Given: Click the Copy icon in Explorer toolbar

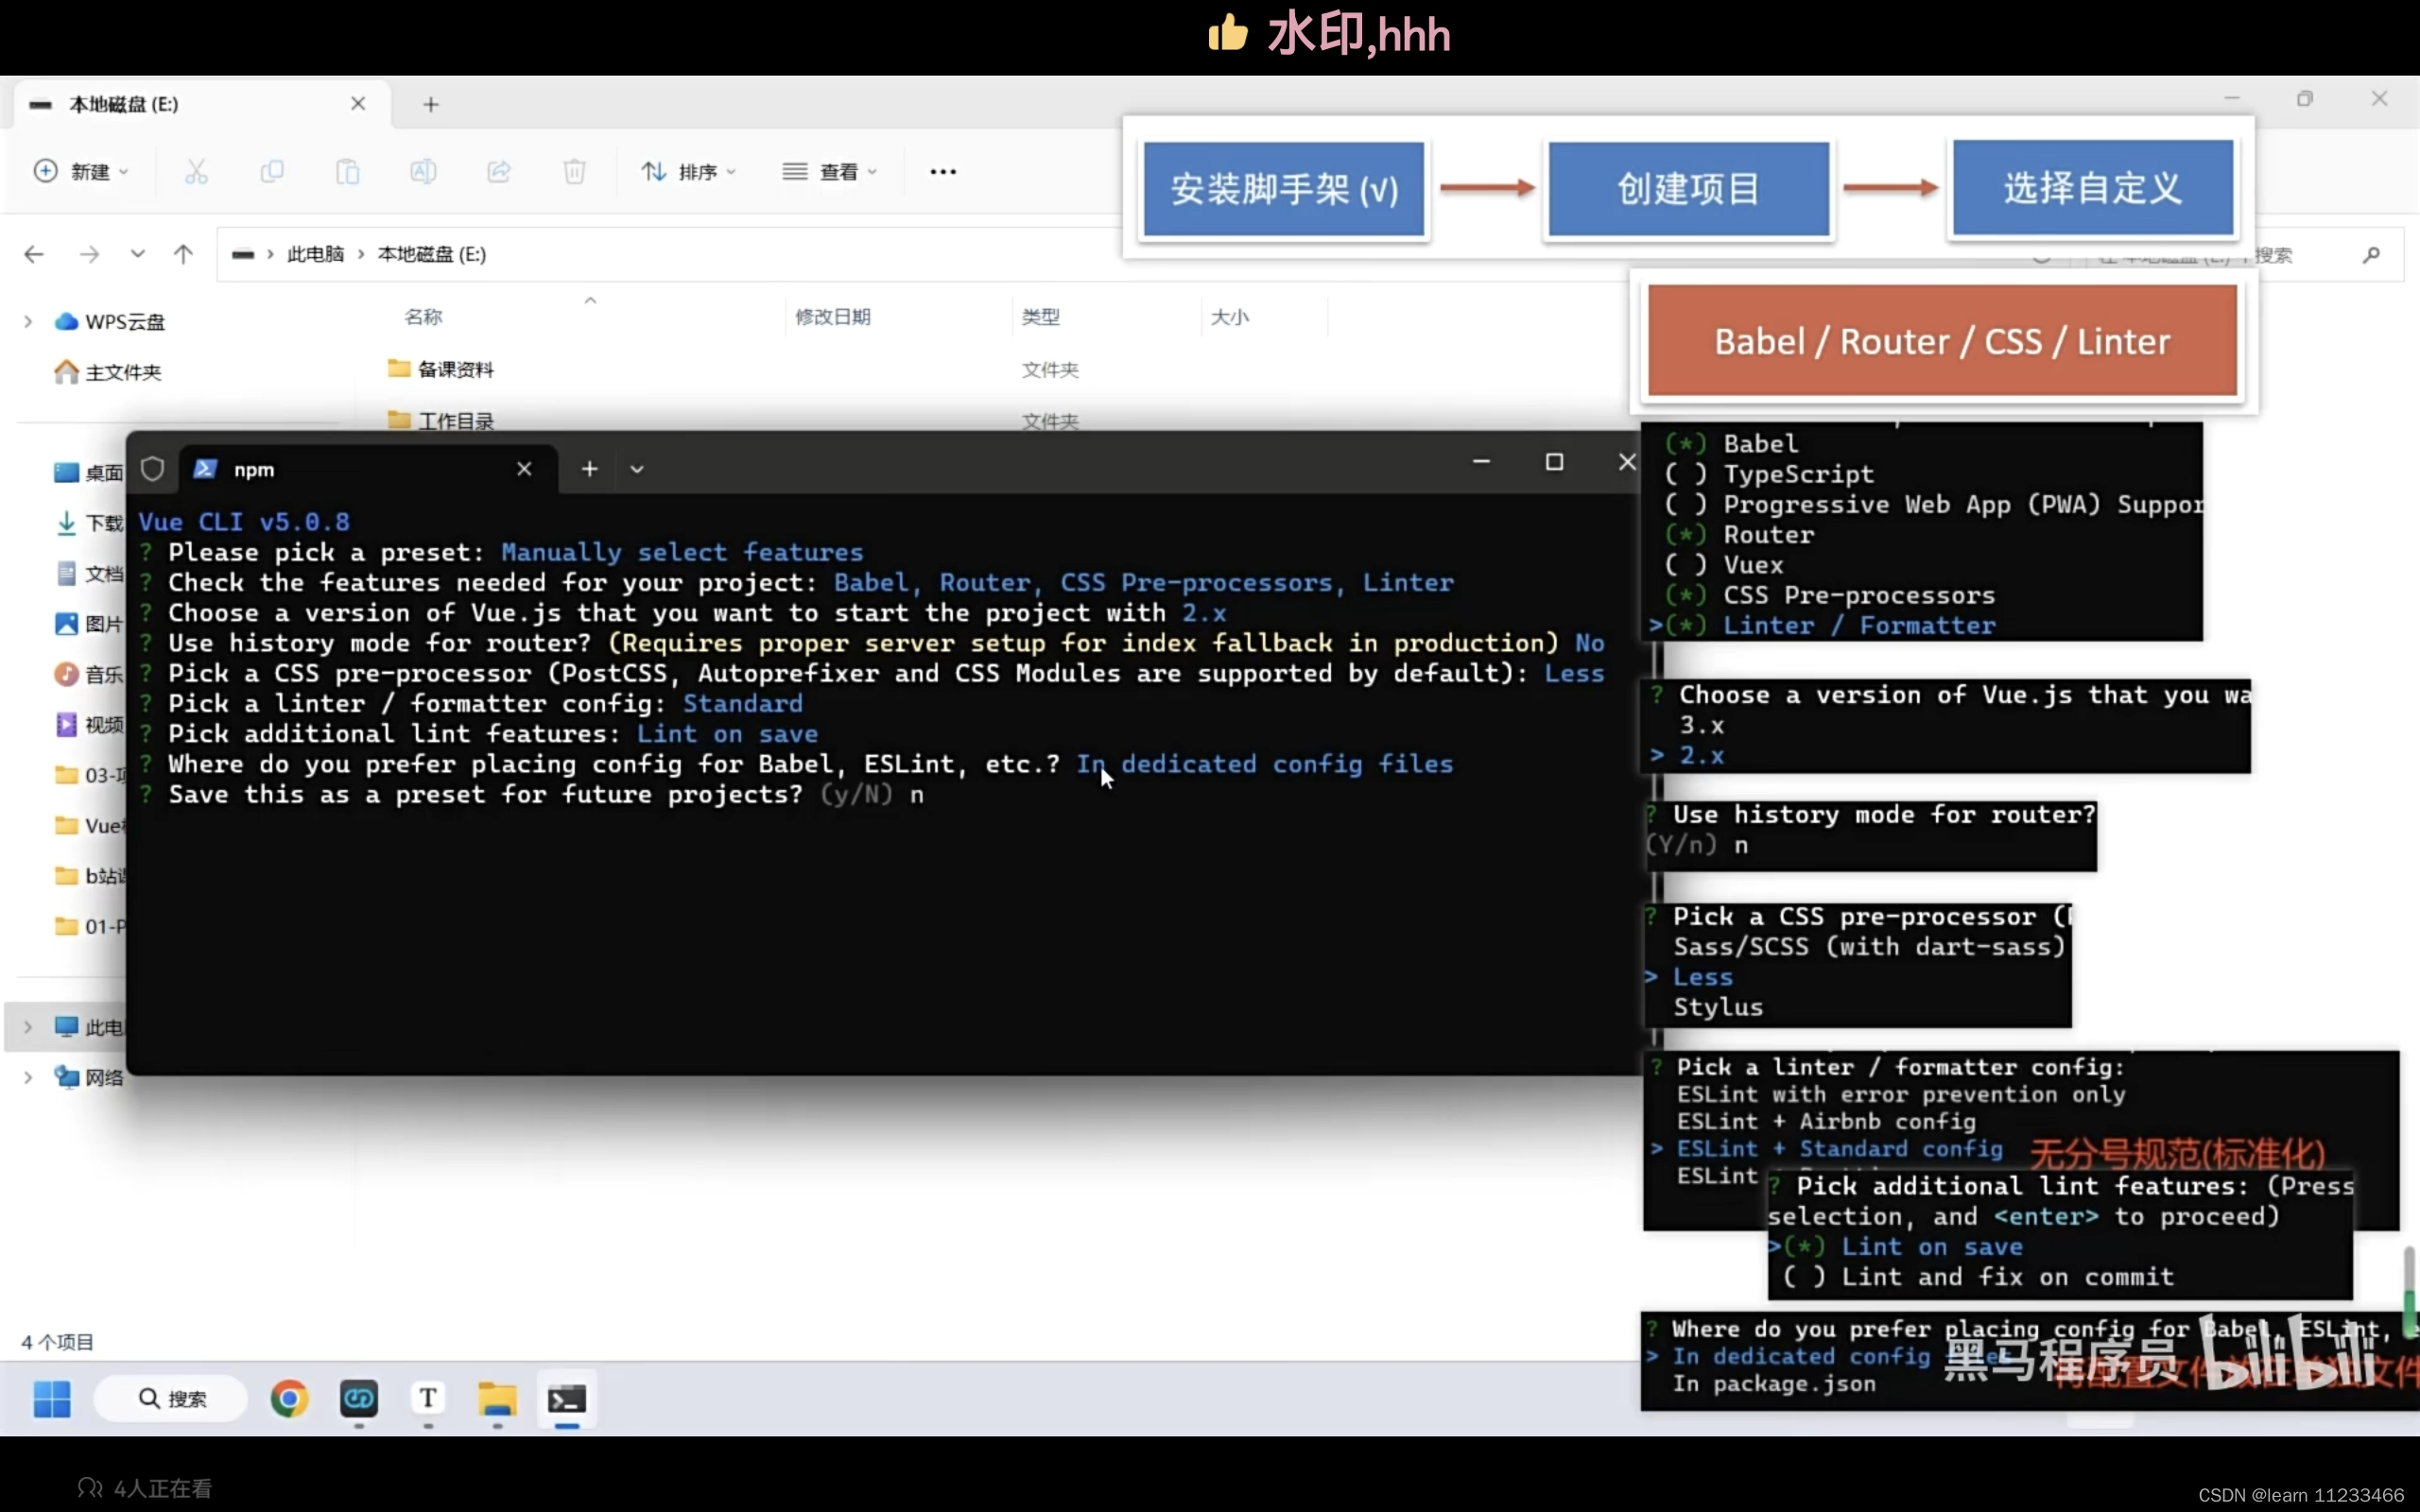Looking at the screenshot, I should point(271,171).
